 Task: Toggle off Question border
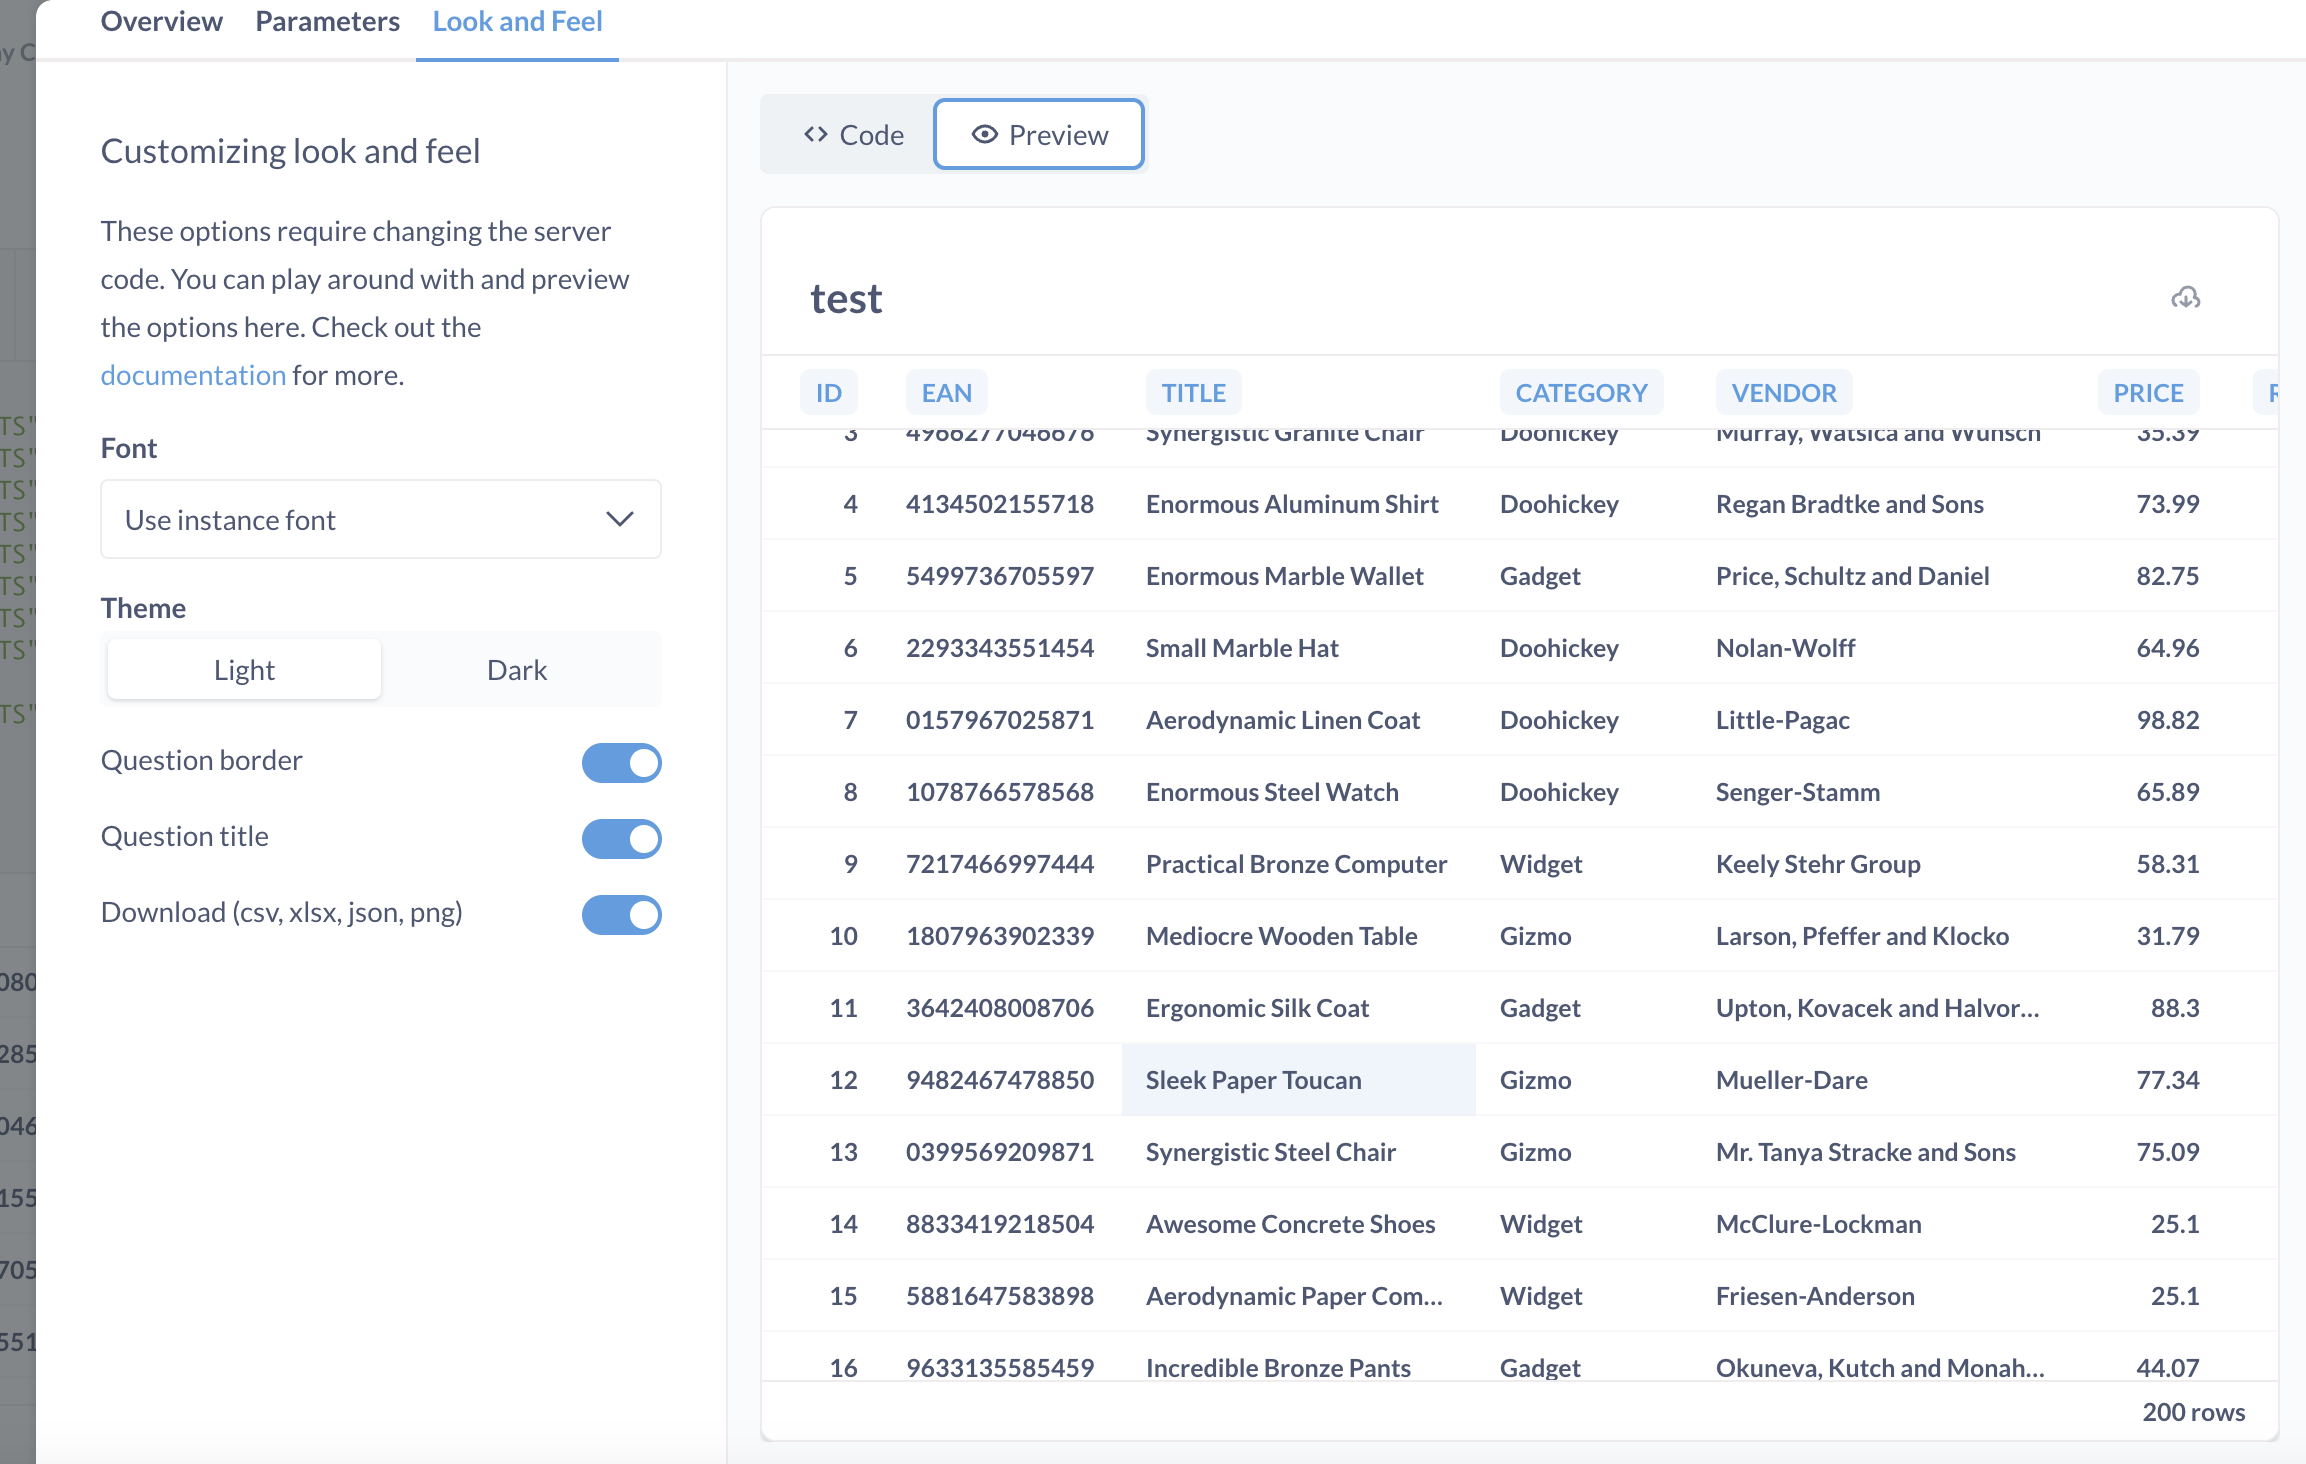621,762
